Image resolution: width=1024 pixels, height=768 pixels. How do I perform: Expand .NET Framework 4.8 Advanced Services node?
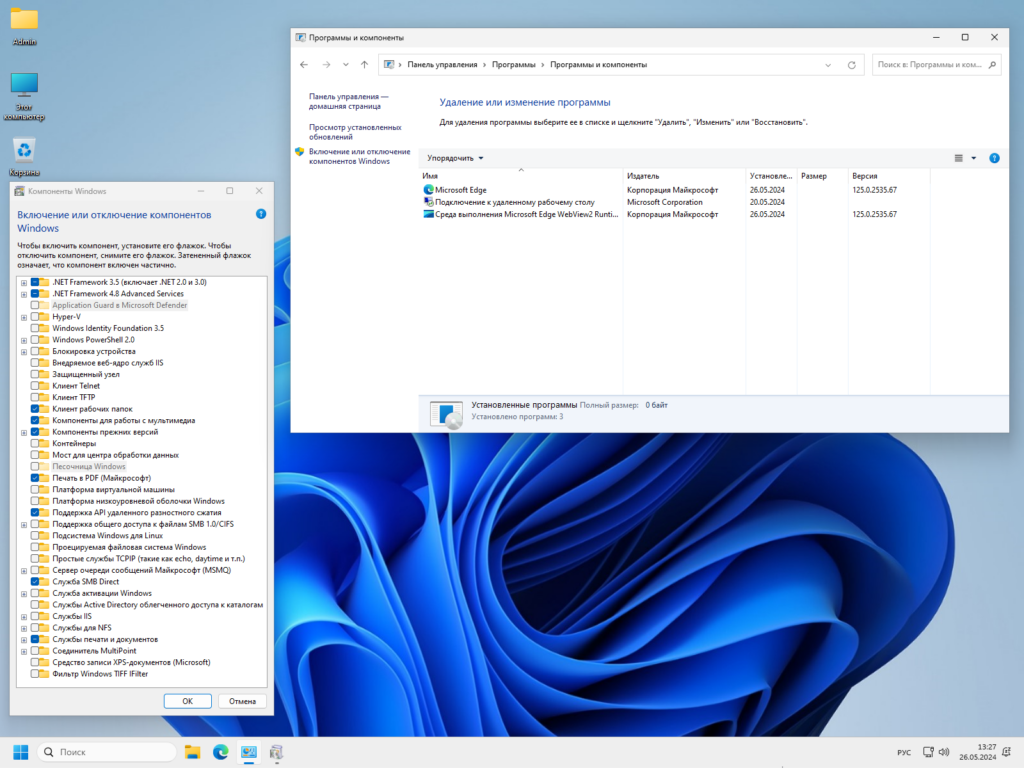click(x=24, y=294)
